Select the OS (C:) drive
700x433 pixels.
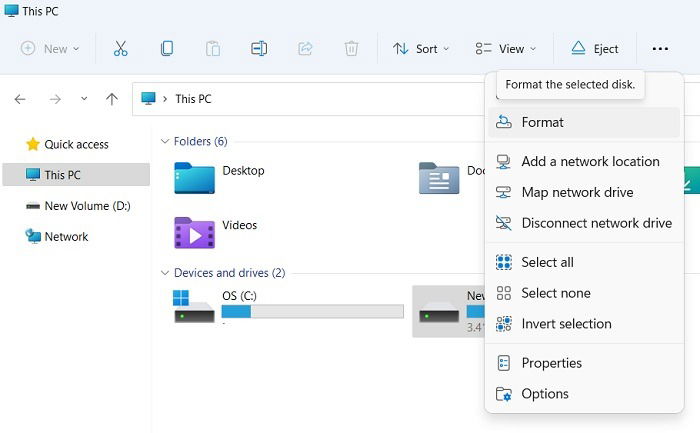coord(288,308)
